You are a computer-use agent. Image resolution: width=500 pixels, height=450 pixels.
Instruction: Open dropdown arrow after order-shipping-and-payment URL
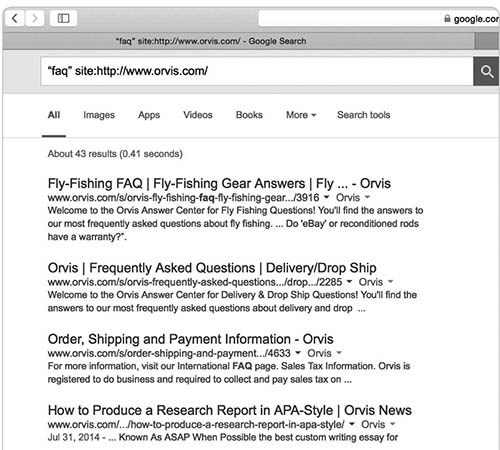coord(298,353)
